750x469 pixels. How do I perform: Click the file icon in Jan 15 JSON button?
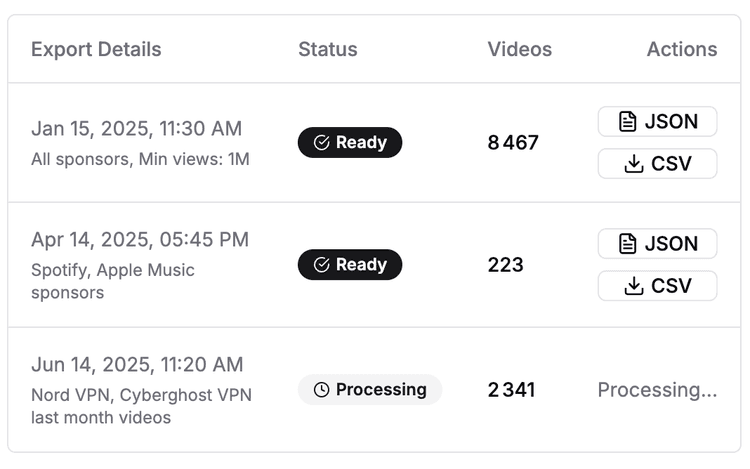[x=628, y=122]
